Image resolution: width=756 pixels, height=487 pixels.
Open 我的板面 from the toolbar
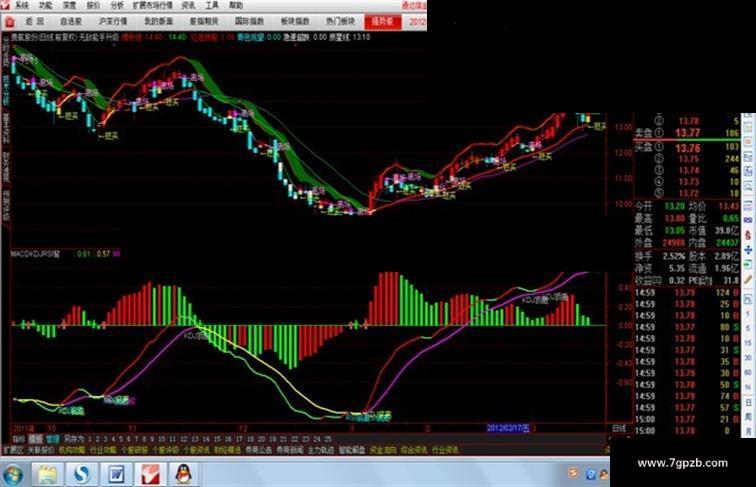(x=159, y=22)
